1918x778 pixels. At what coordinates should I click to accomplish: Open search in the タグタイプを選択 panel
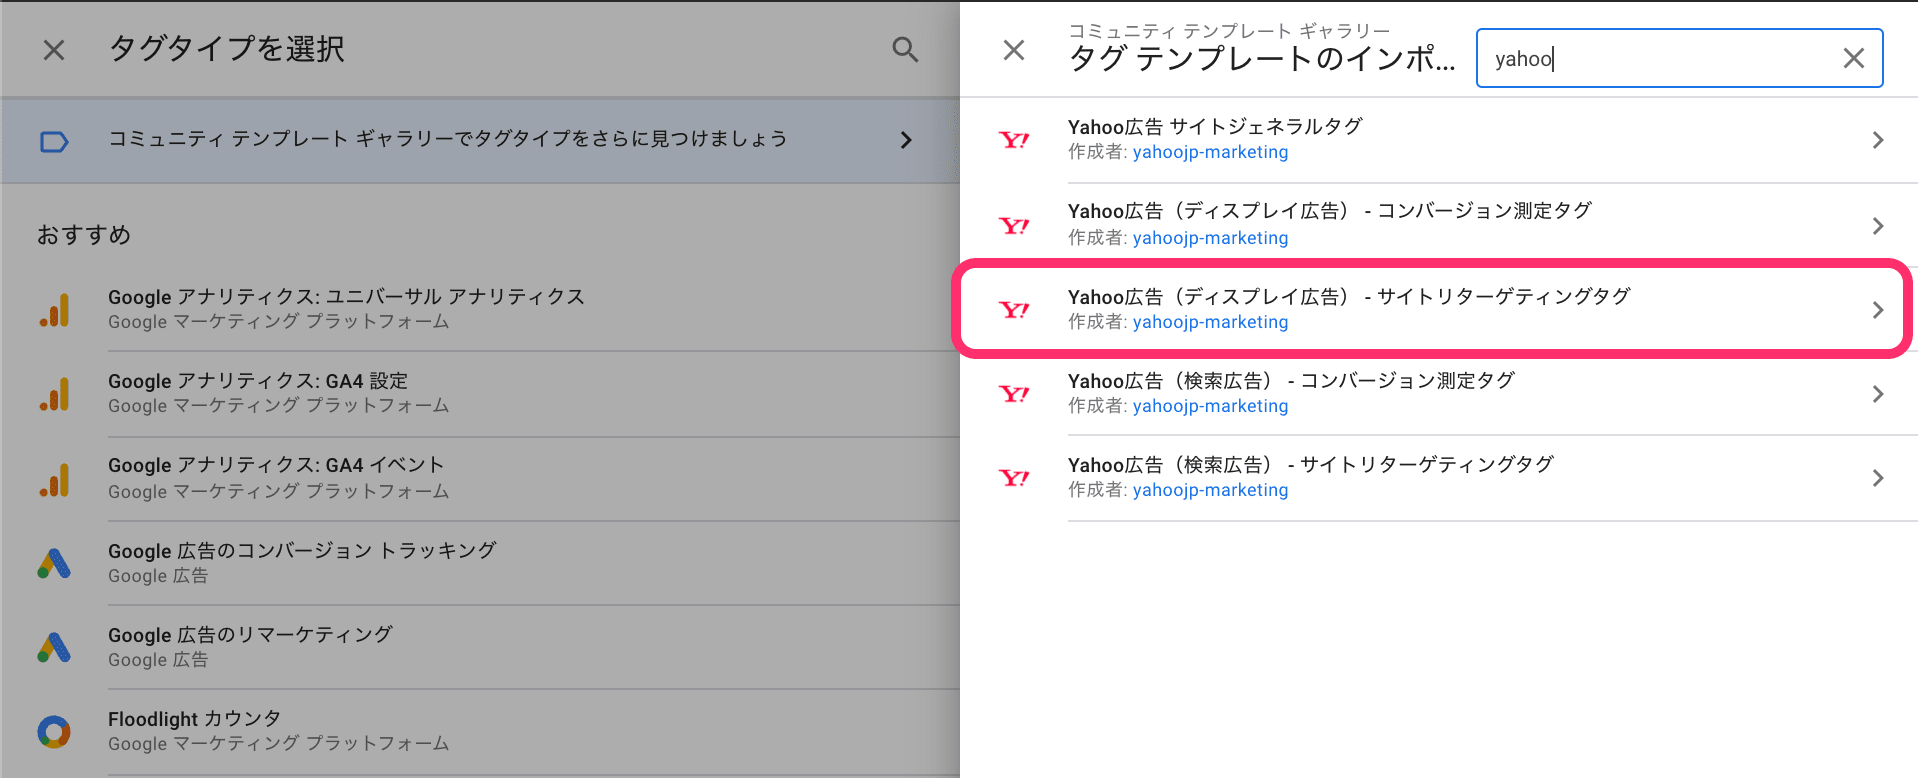pos(905,50)
